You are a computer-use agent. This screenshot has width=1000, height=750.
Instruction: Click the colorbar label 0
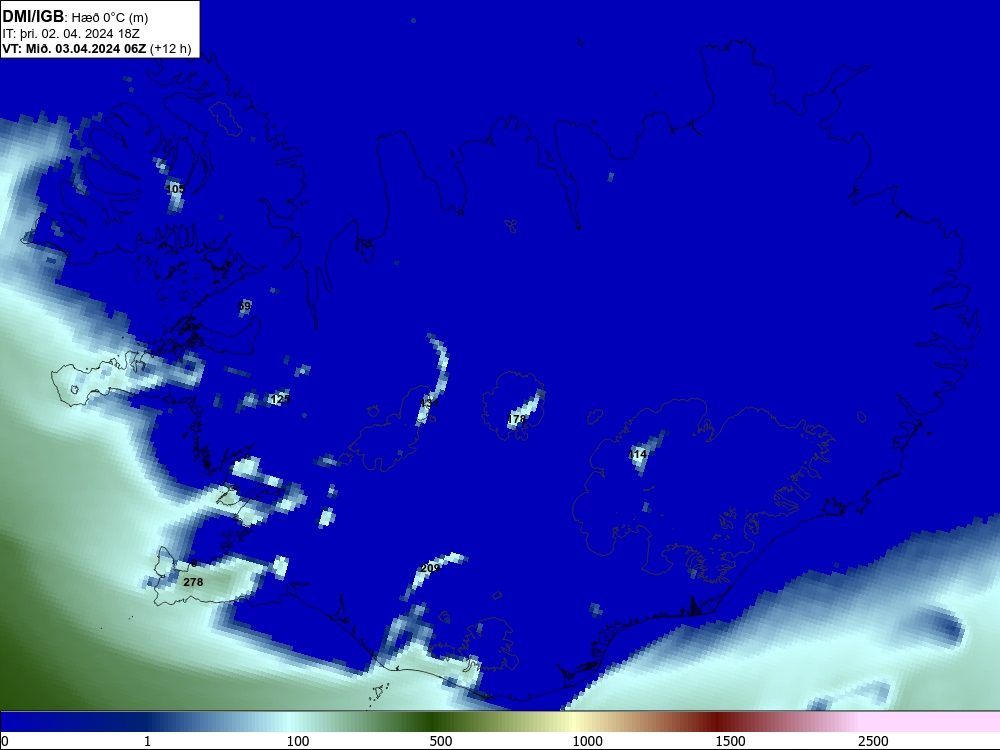5,741
